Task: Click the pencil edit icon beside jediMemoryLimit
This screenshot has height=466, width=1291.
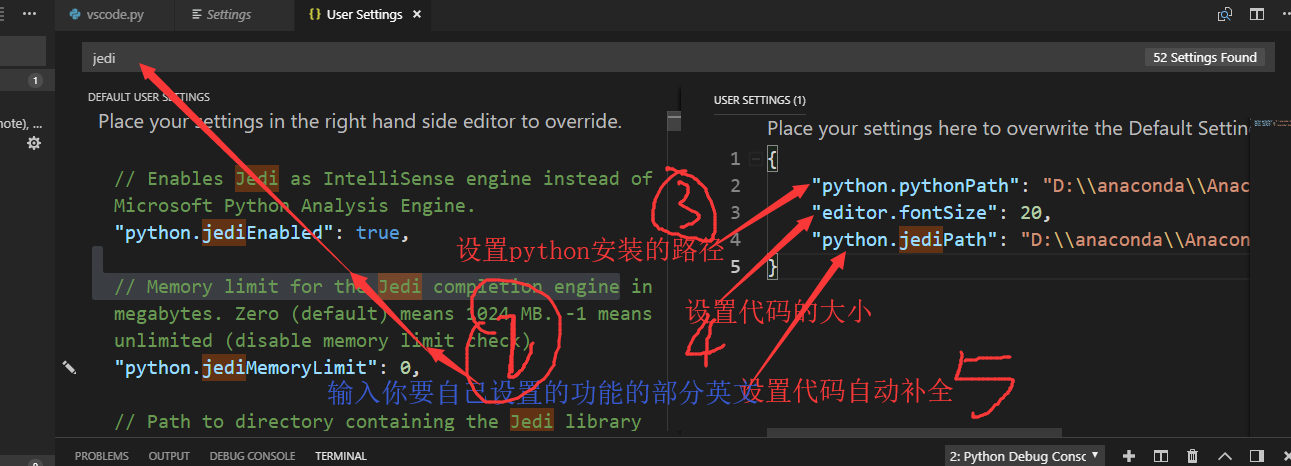Action: pyautogui.click(x=69, y=368)
